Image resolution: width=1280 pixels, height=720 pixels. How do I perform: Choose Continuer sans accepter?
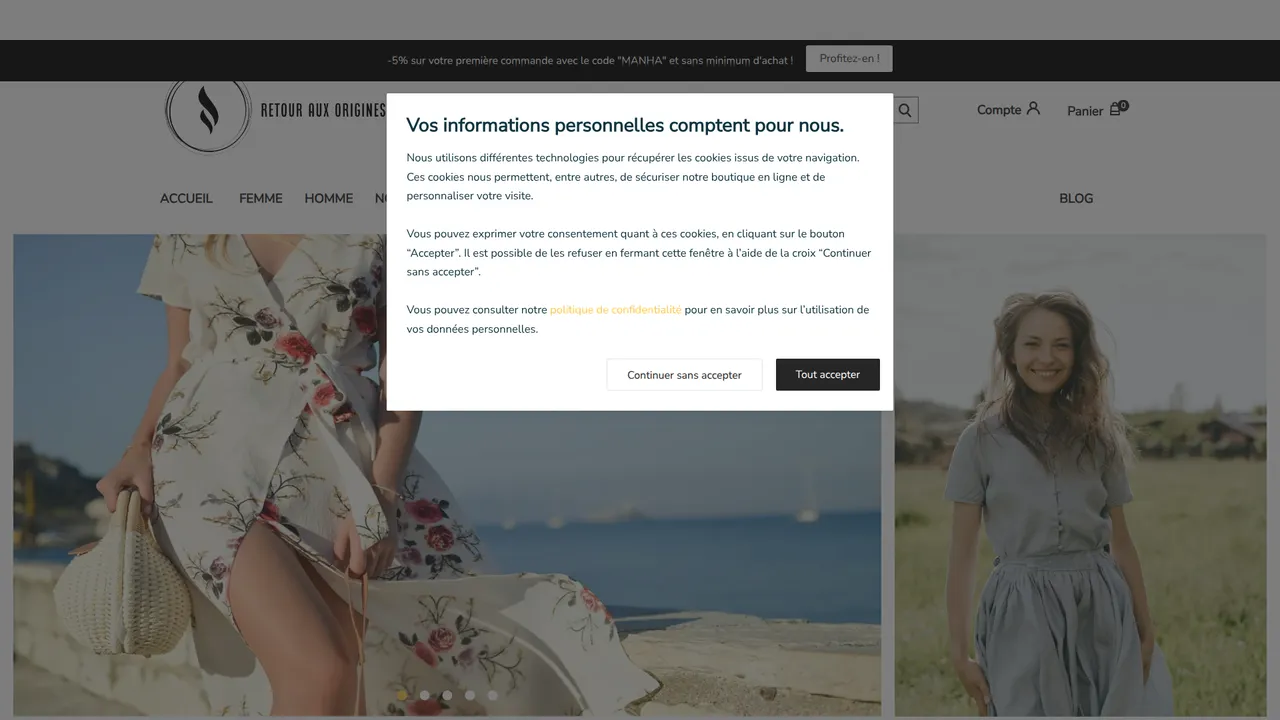point(684,375)
